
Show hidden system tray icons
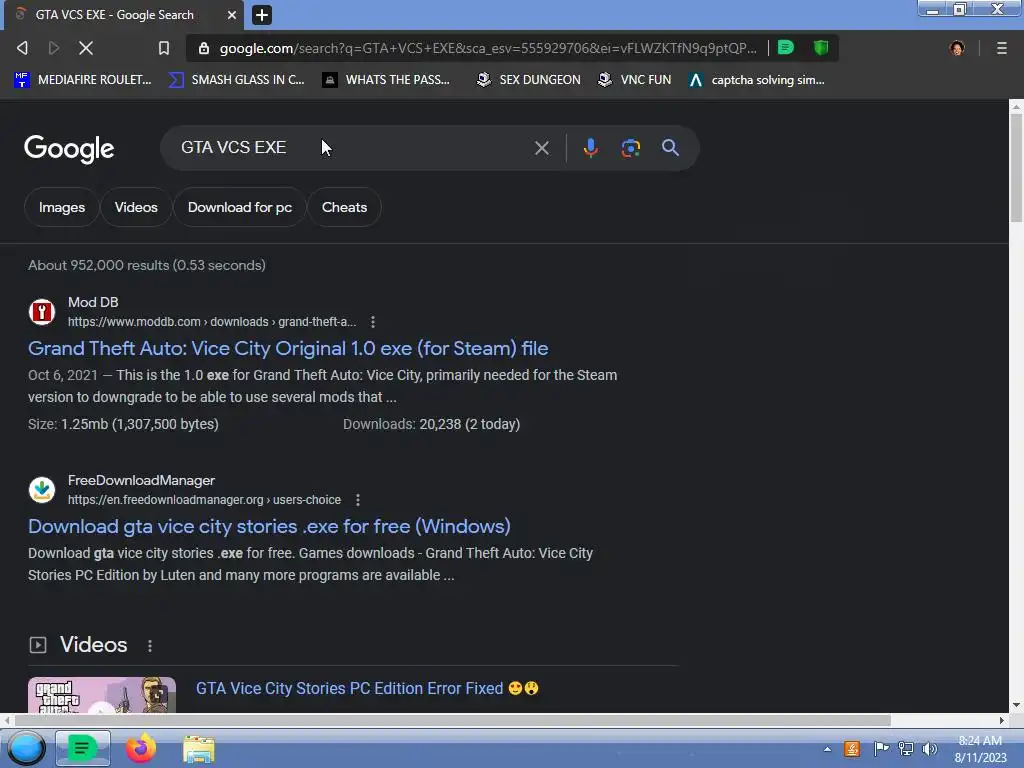[x=827, y=749]
